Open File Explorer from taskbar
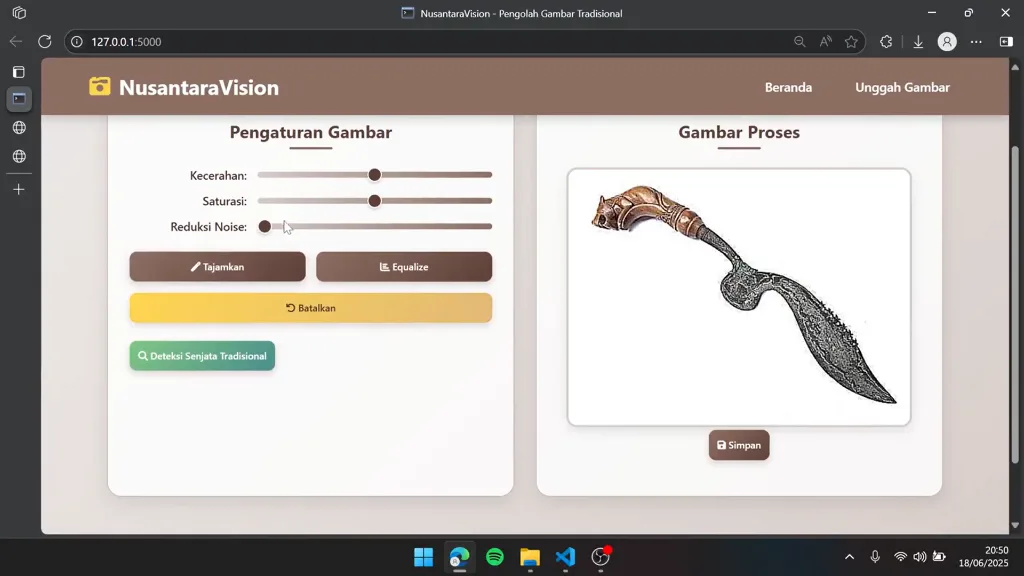This screenshot has height=576, width=1024. click(530, 557)
